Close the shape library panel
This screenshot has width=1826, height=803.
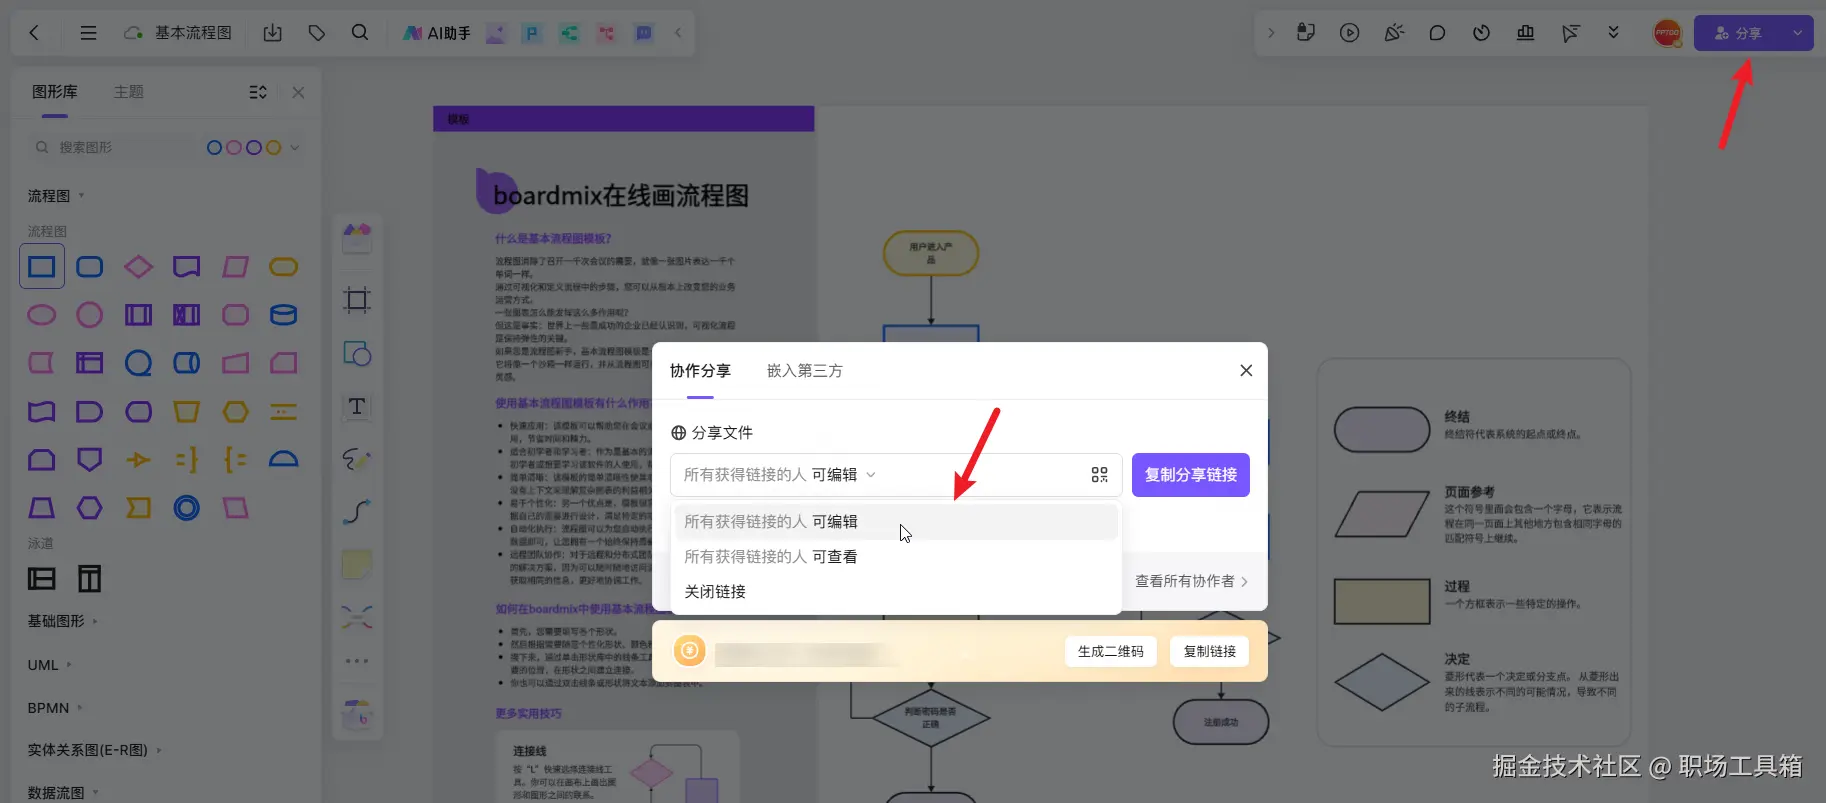[298, 92]
